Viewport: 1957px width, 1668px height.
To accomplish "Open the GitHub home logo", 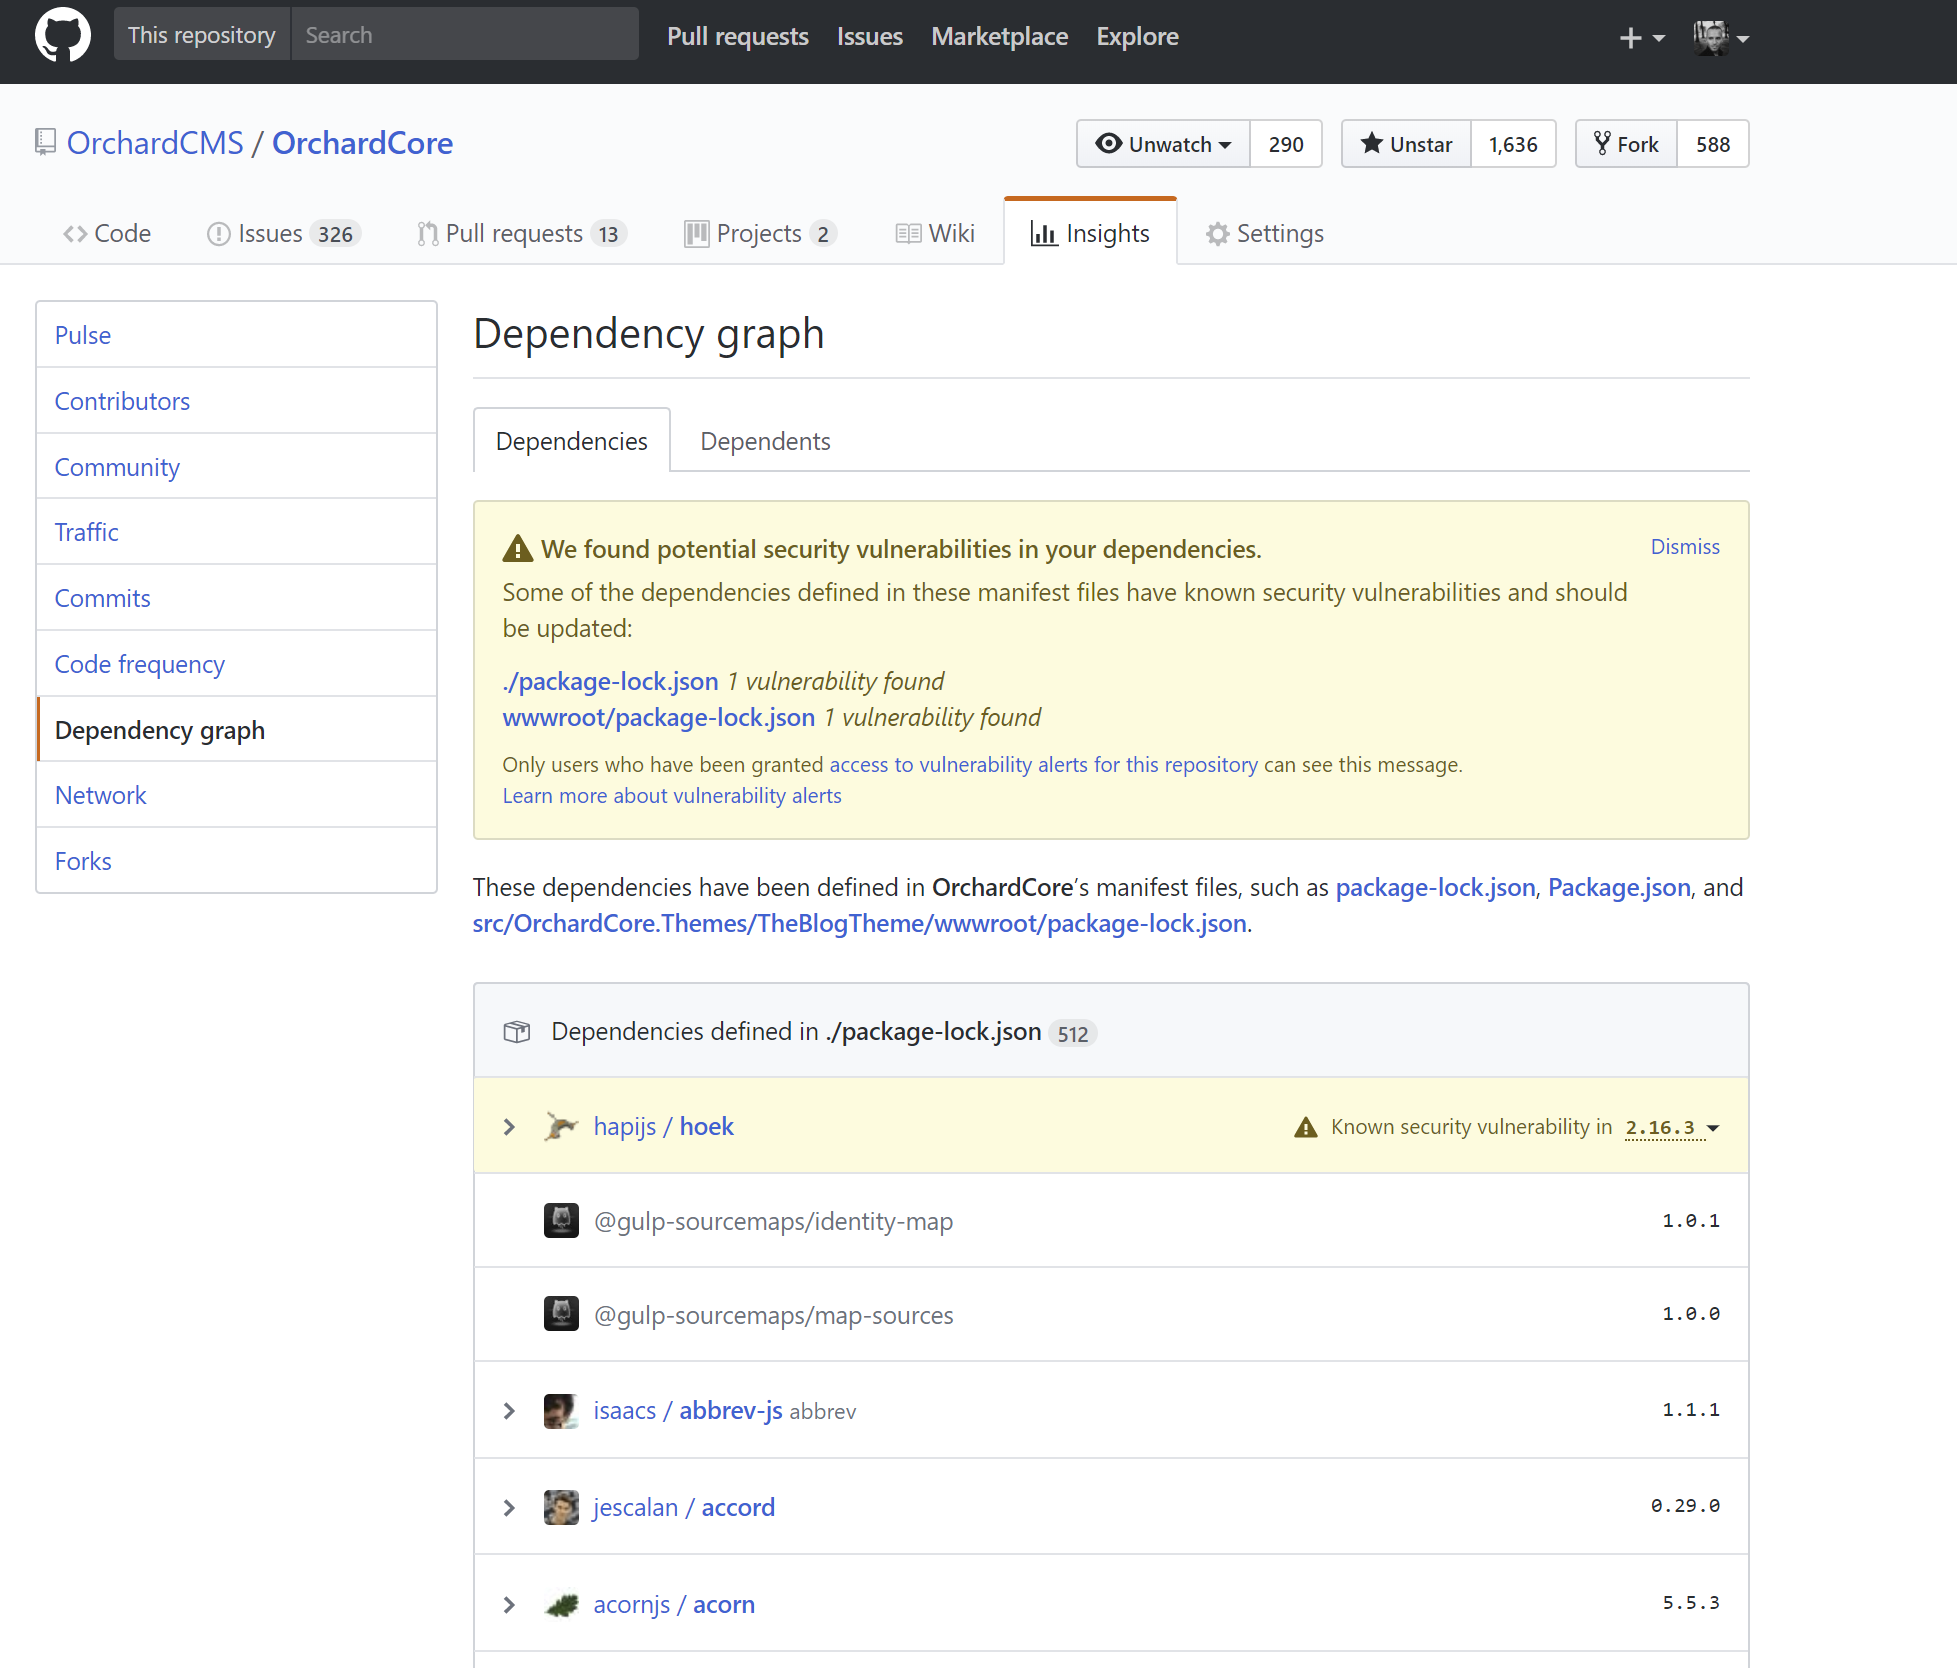I will (x=63, y=36).
